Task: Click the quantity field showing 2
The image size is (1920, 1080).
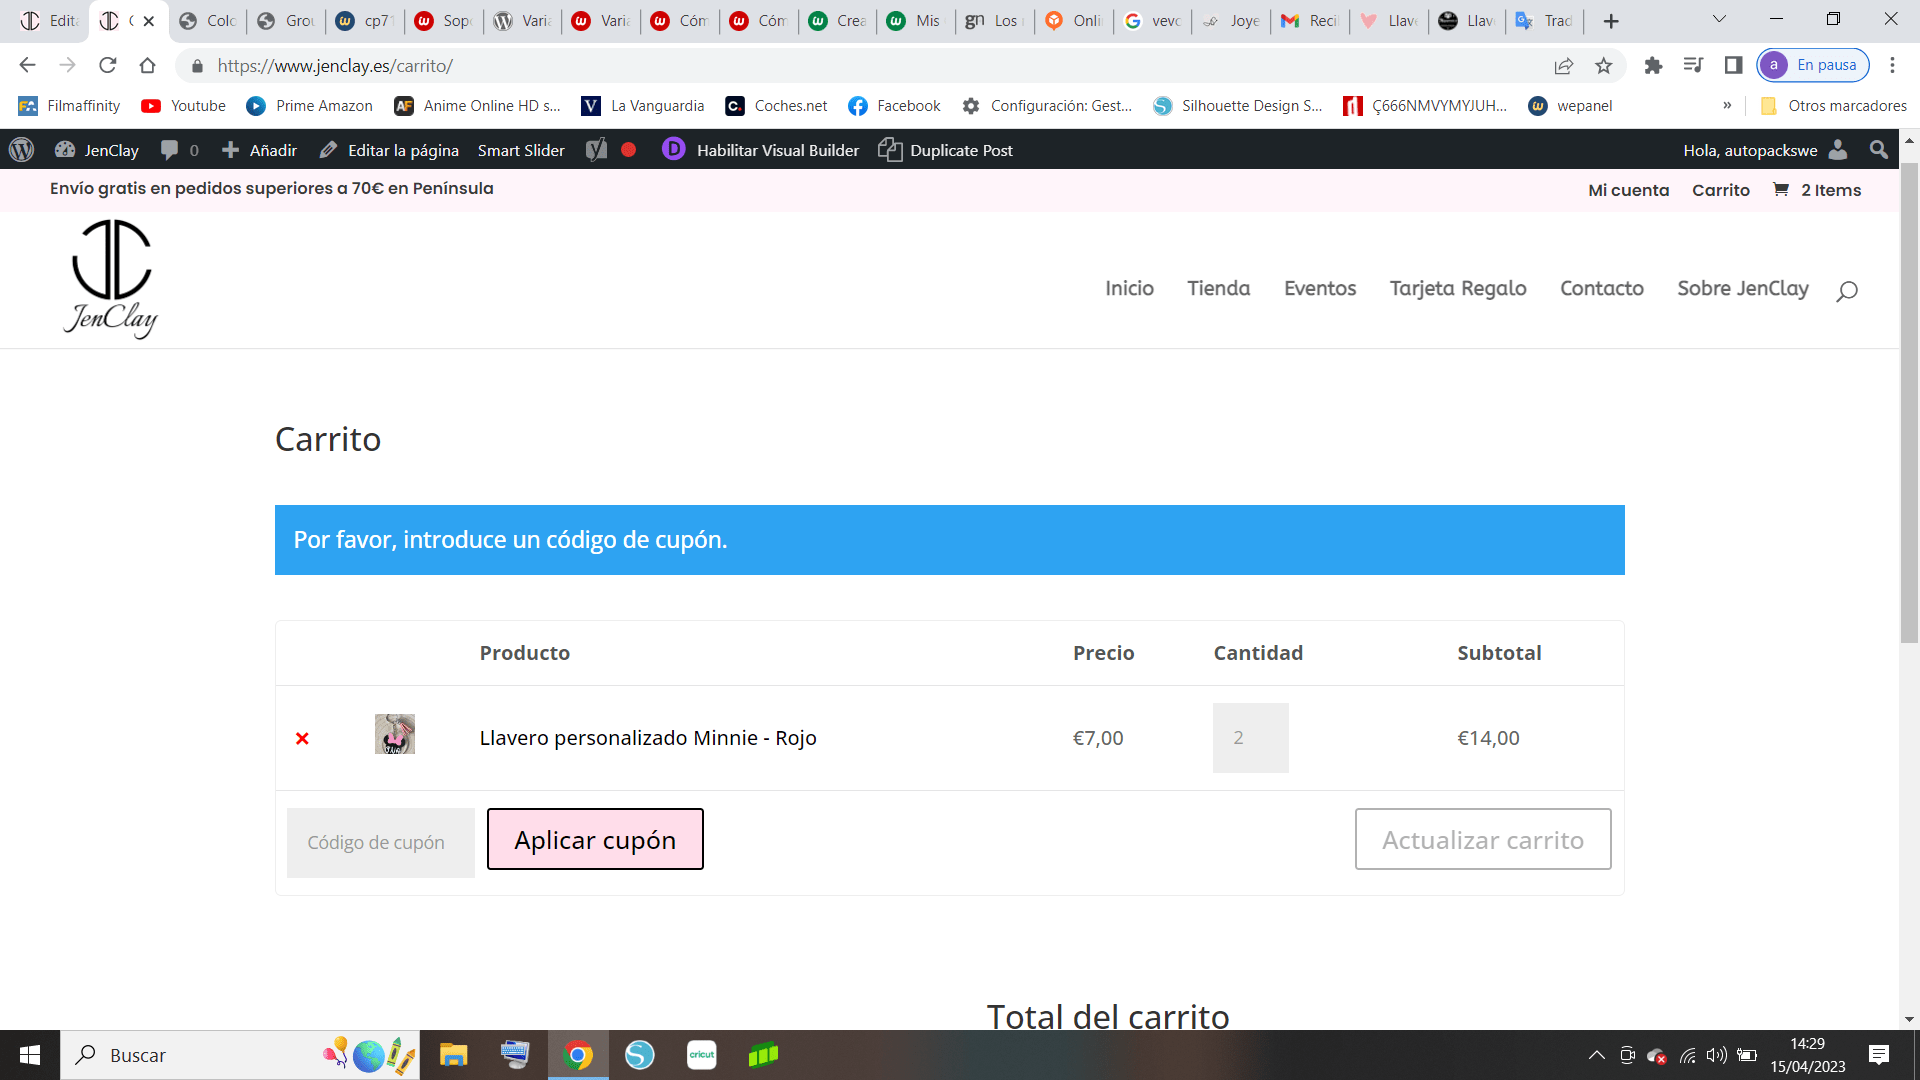Action: coord(1251,738)
